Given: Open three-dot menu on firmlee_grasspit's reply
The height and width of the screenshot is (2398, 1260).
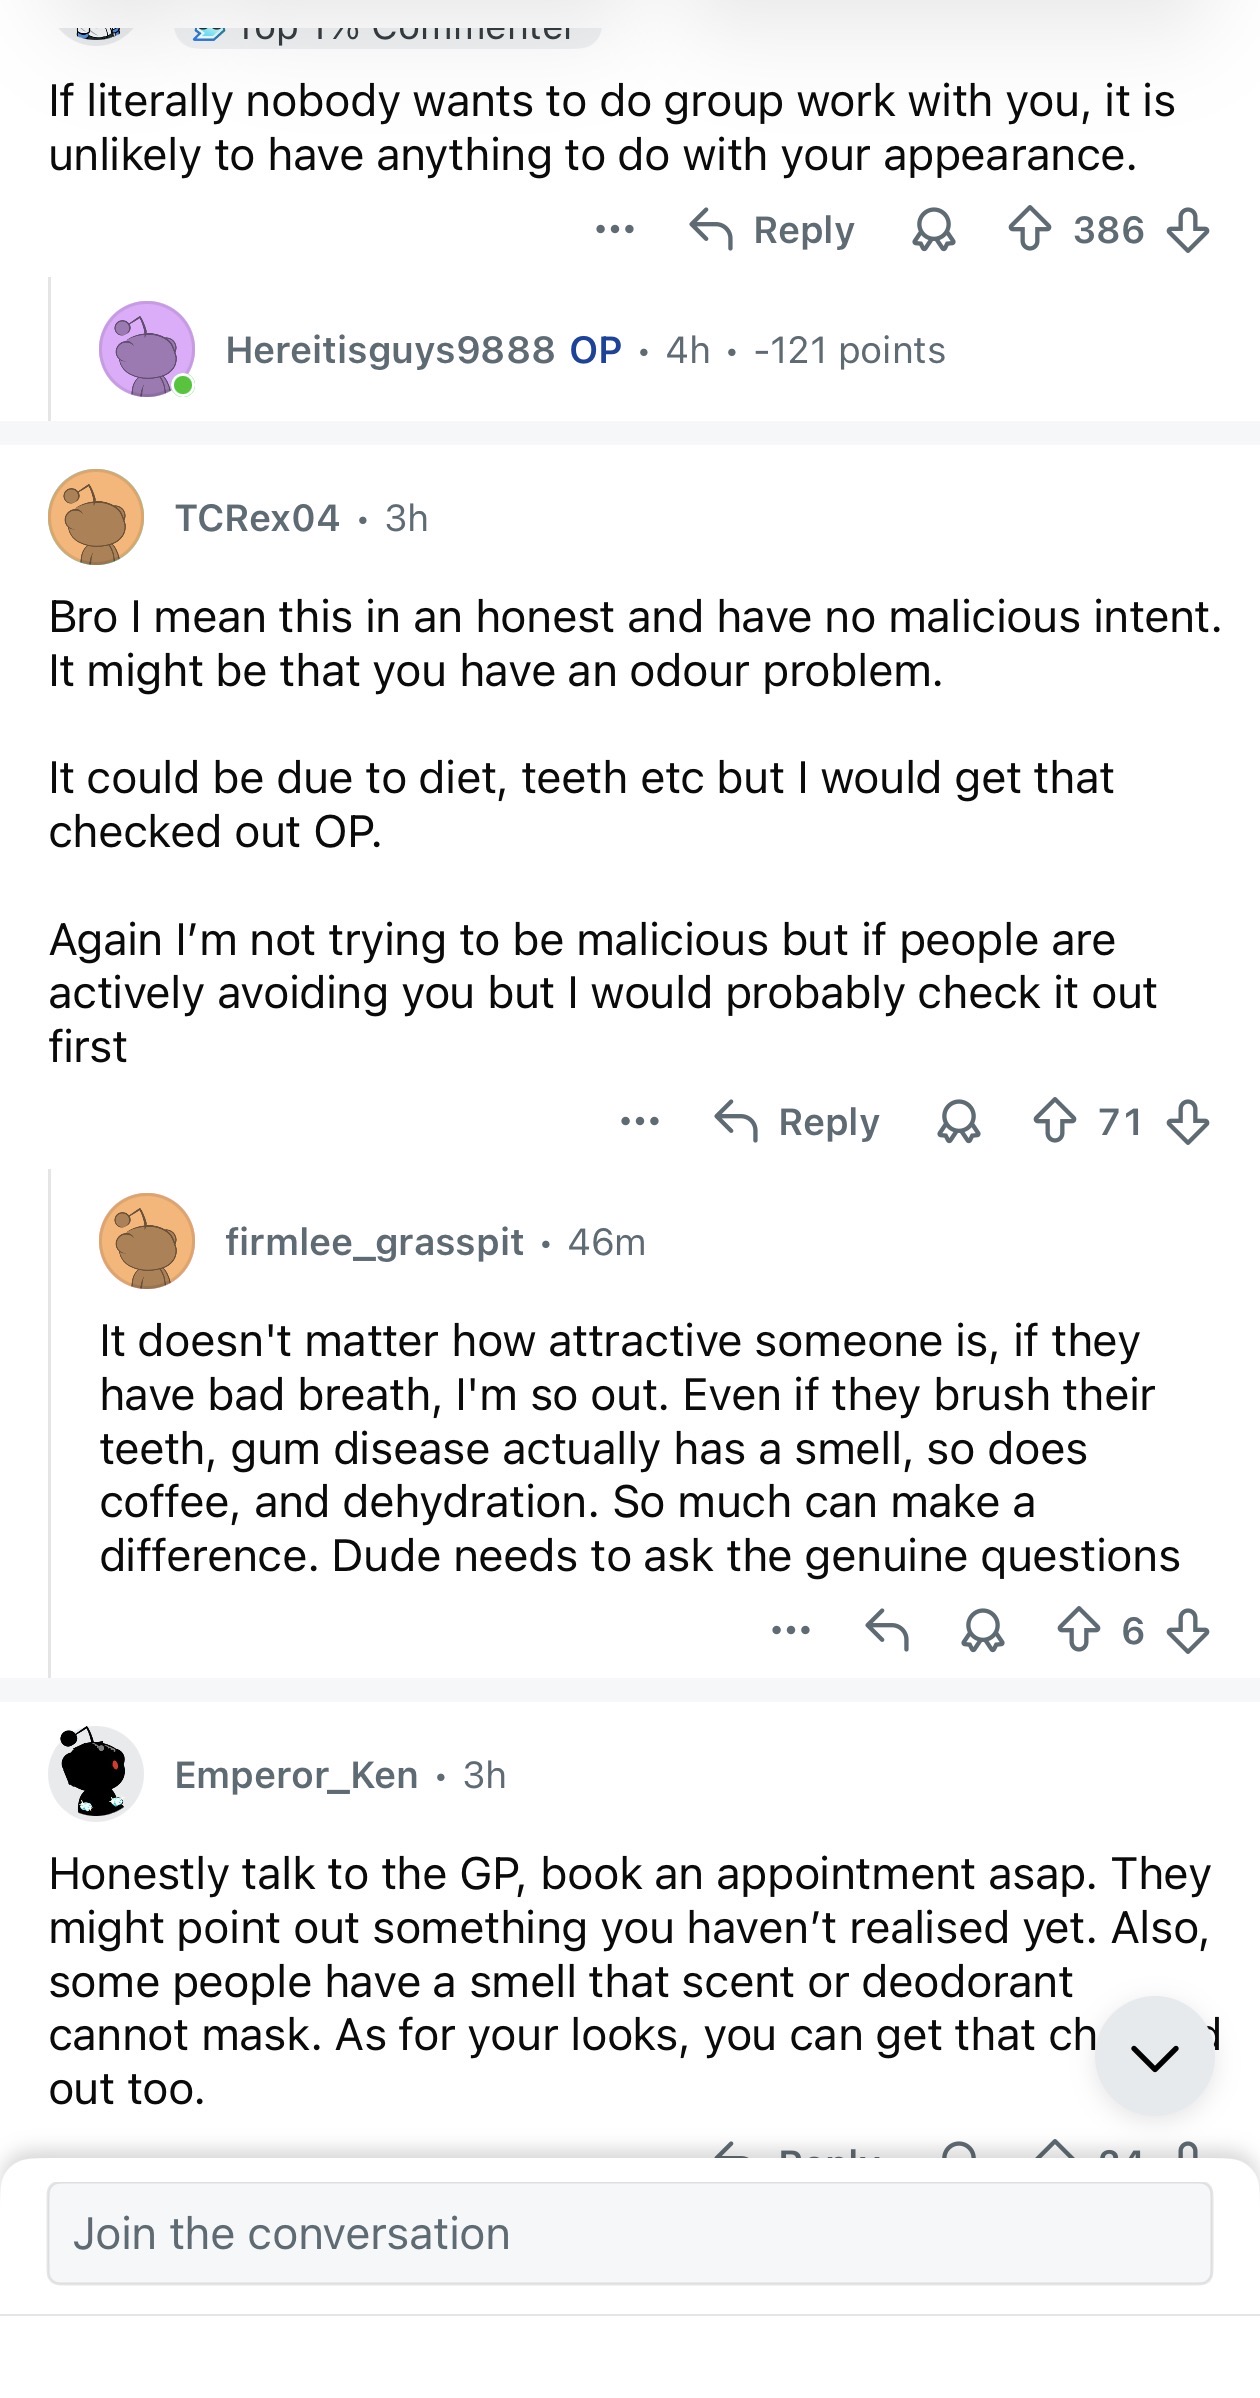Looking at the screenshot, I should point(791,1630).
